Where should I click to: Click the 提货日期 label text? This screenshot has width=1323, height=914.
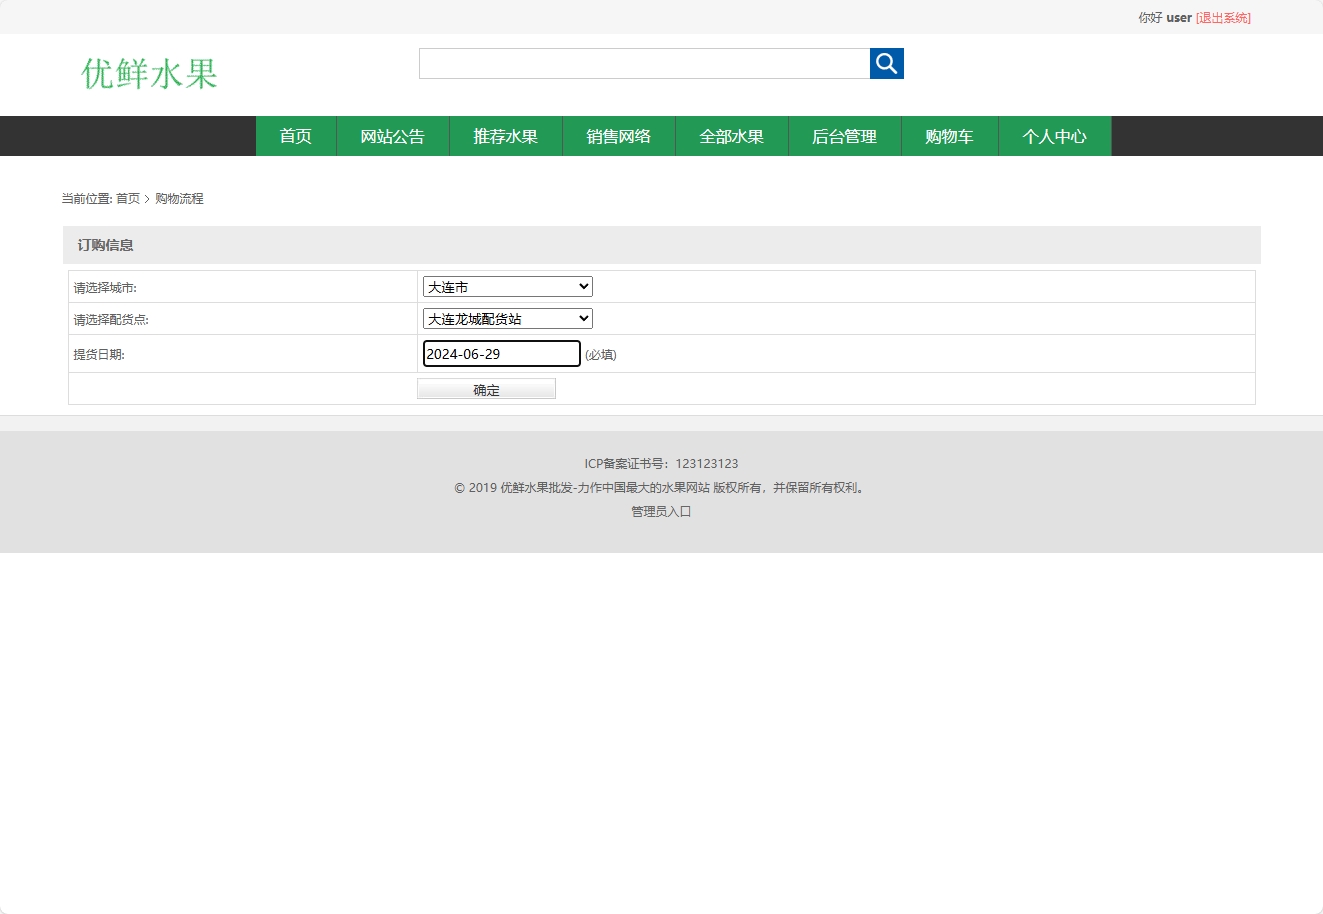(99, 354)
